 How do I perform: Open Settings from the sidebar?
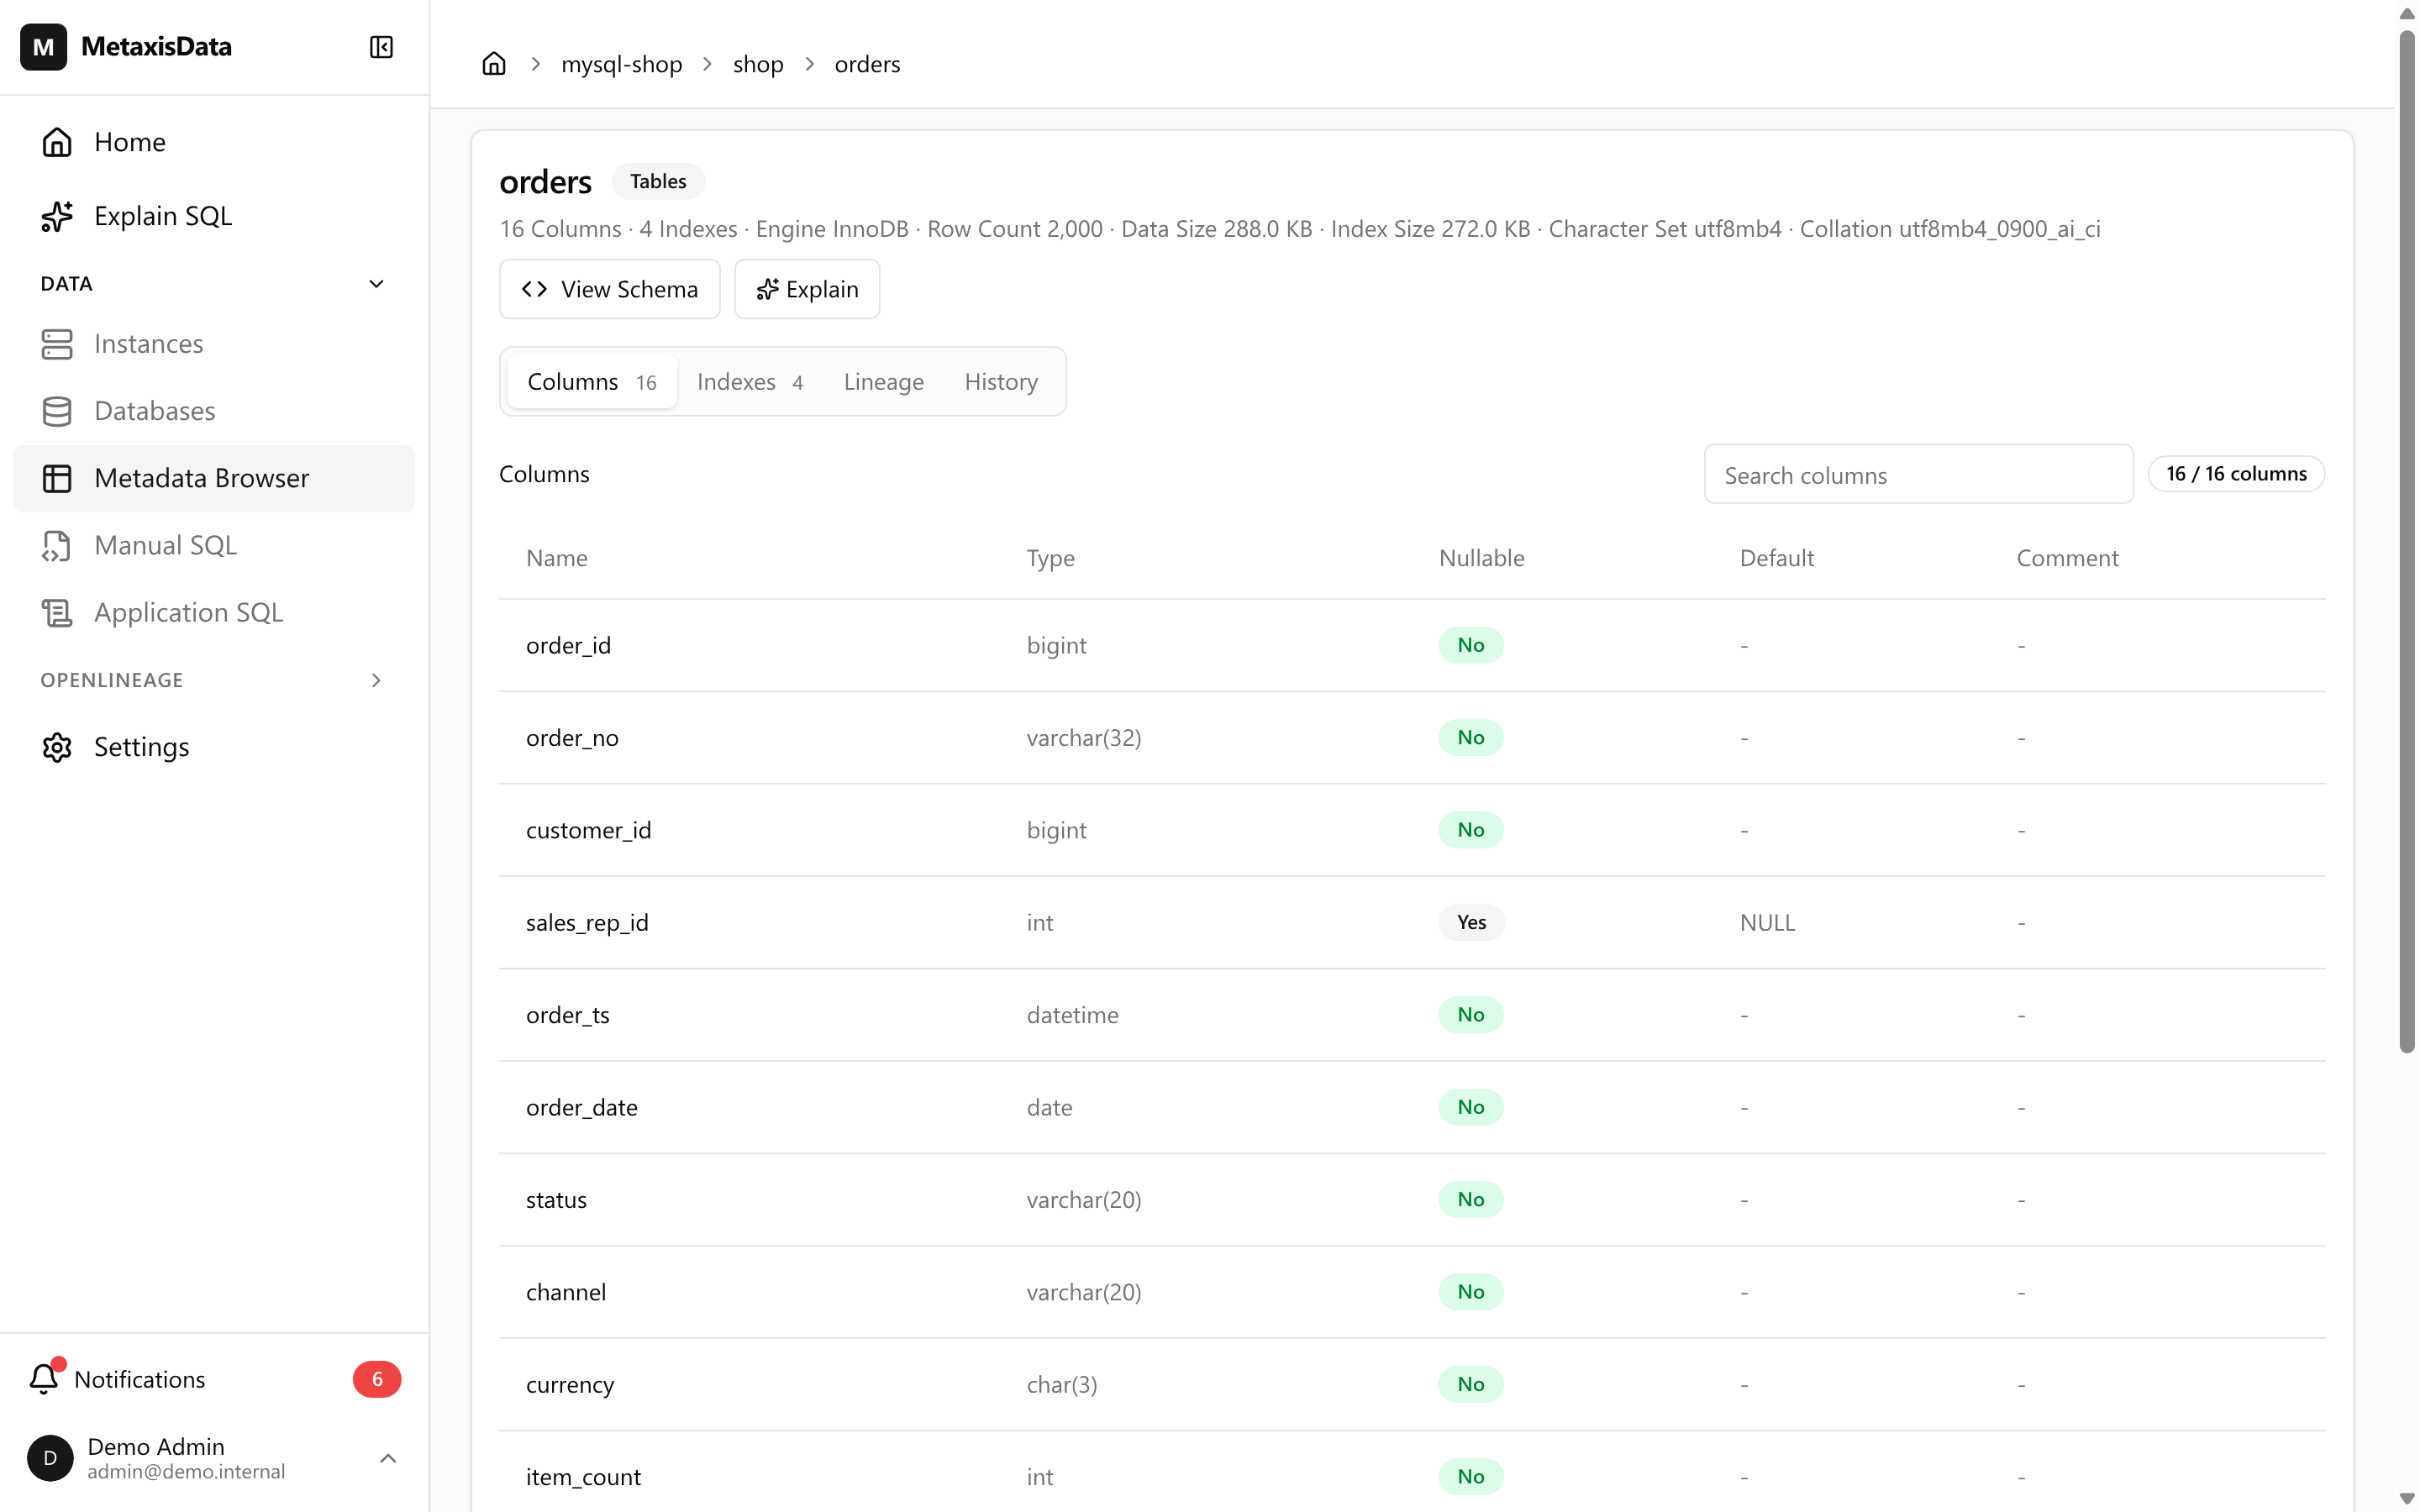point(214,747)
